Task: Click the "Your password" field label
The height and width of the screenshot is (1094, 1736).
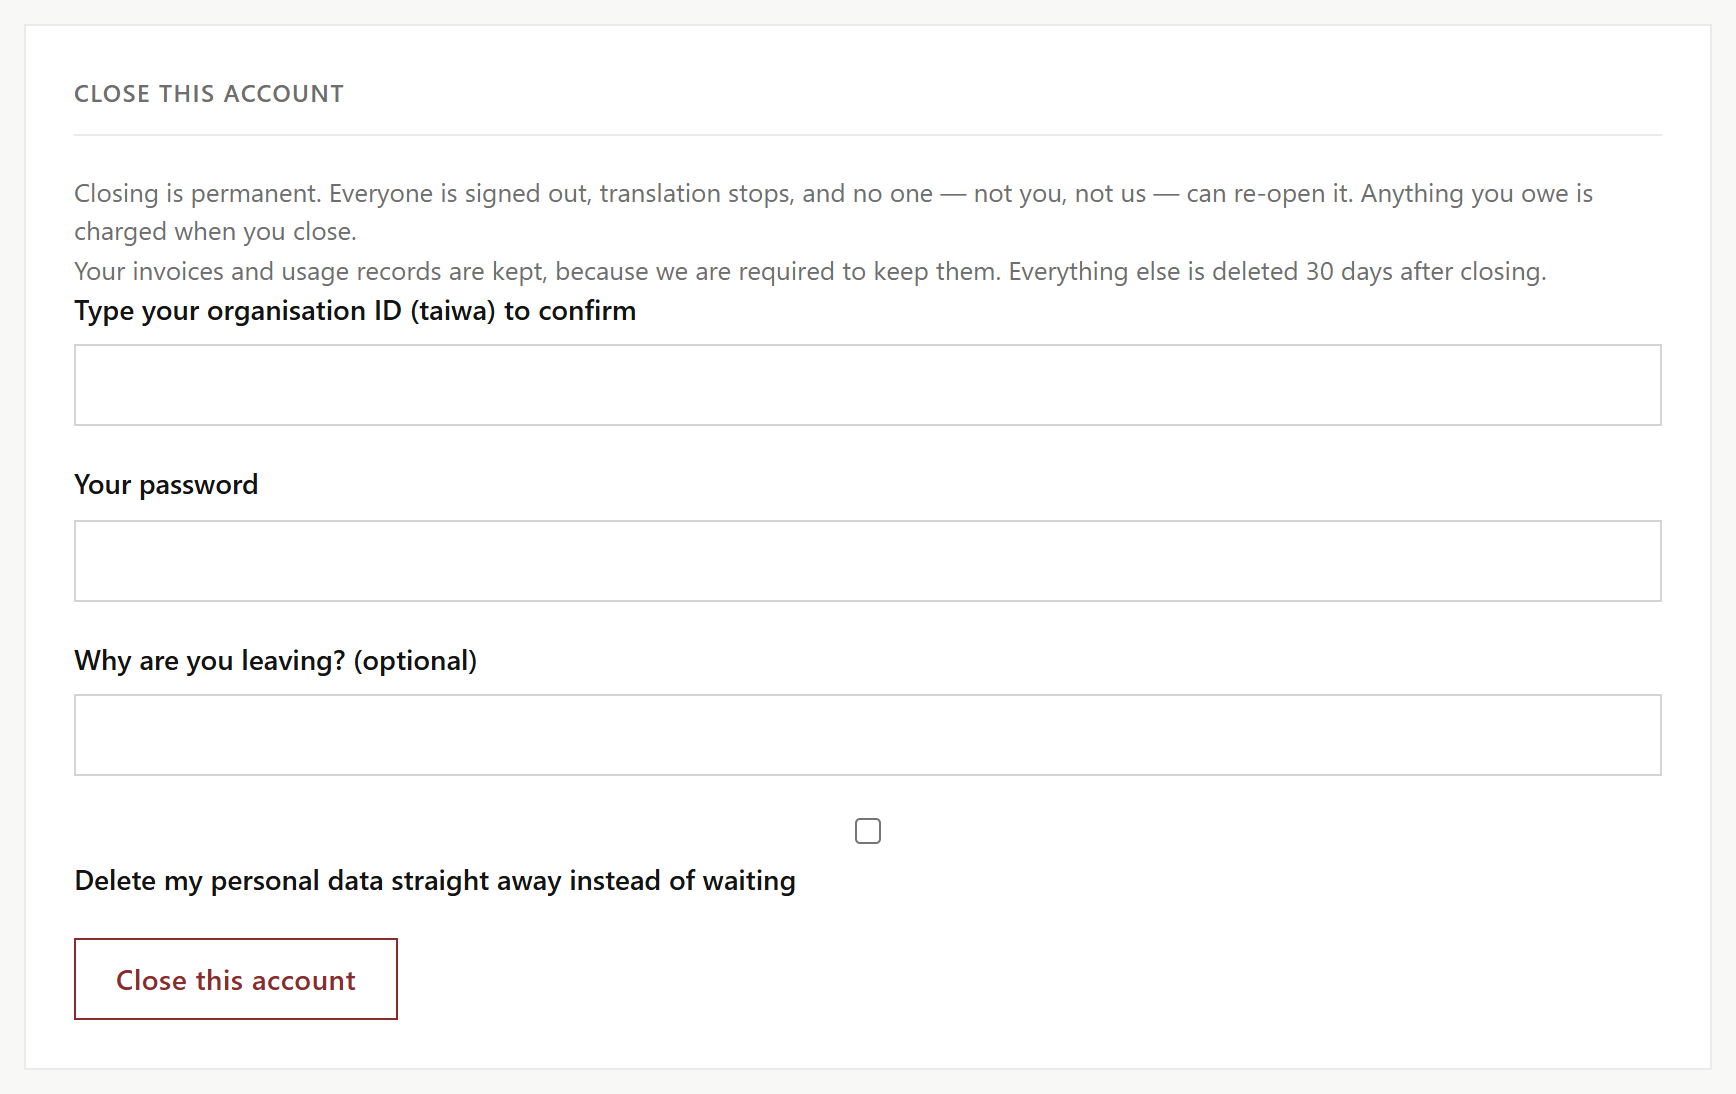Action: pyautogui.click(x=166, y=485)
